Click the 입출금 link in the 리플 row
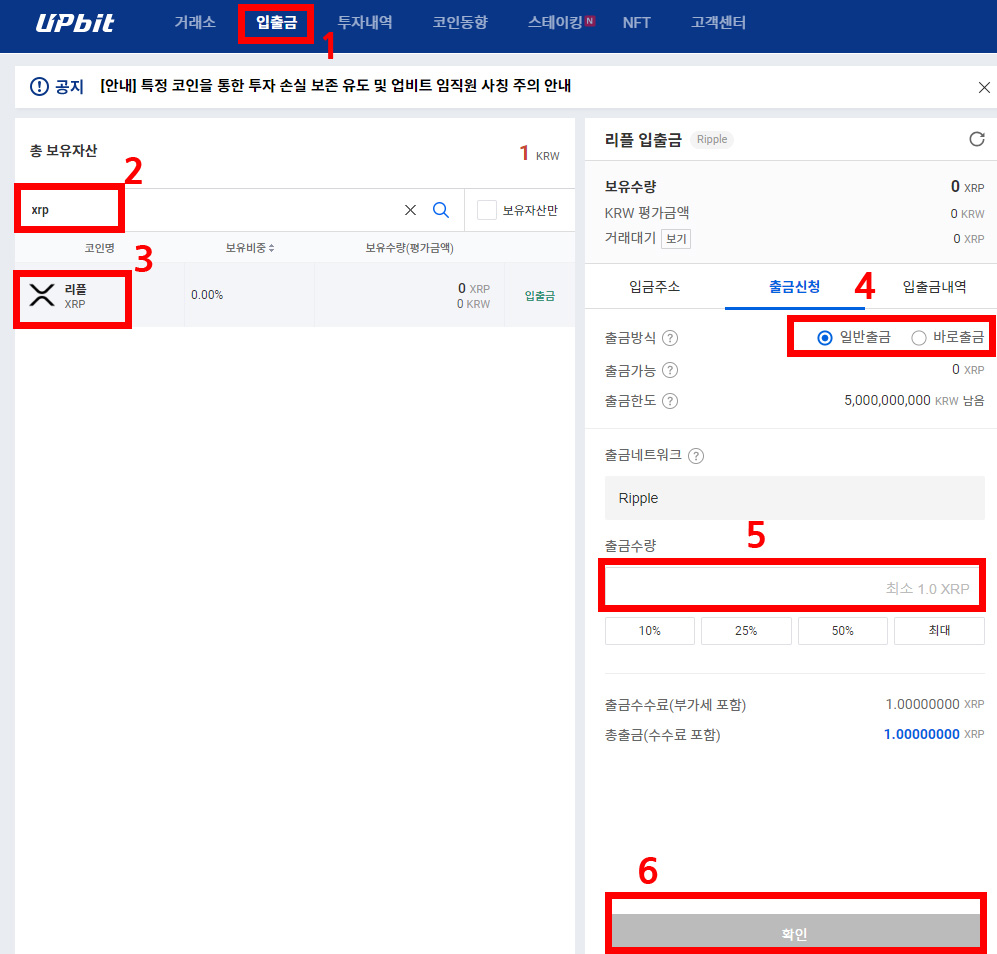The image size is (997, 954). (540, 296)
